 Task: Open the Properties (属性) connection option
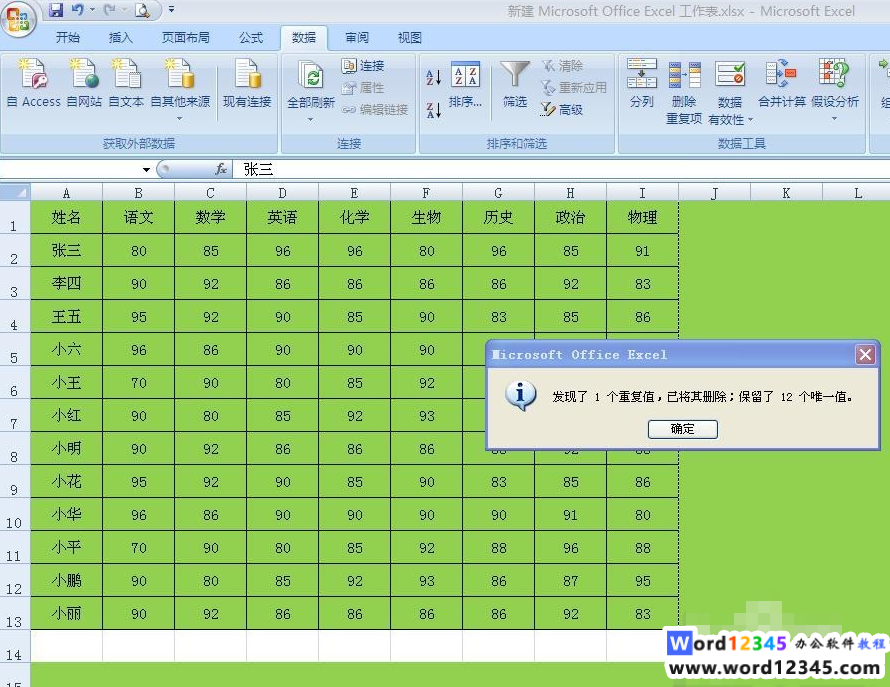click(363, 87)
